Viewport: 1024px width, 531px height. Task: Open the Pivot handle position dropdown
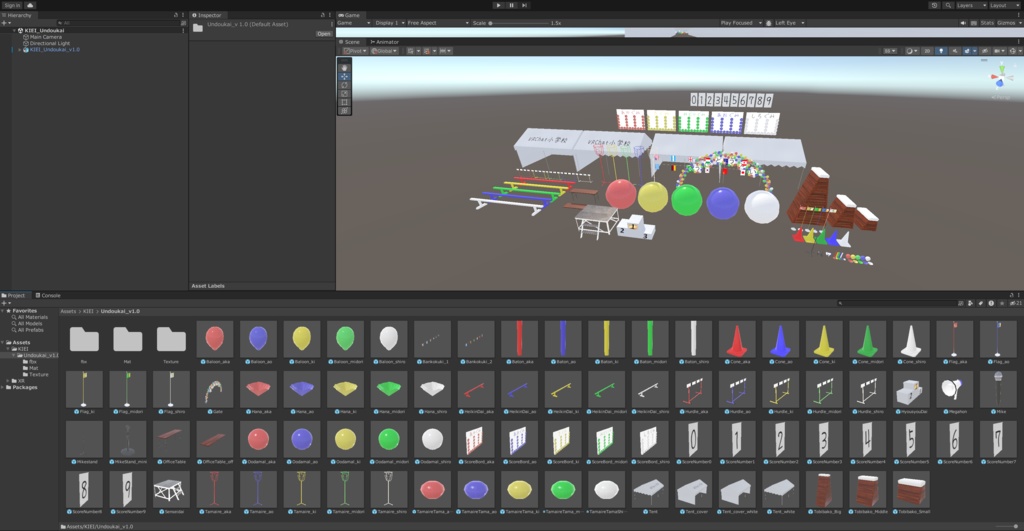click(355, 51)
